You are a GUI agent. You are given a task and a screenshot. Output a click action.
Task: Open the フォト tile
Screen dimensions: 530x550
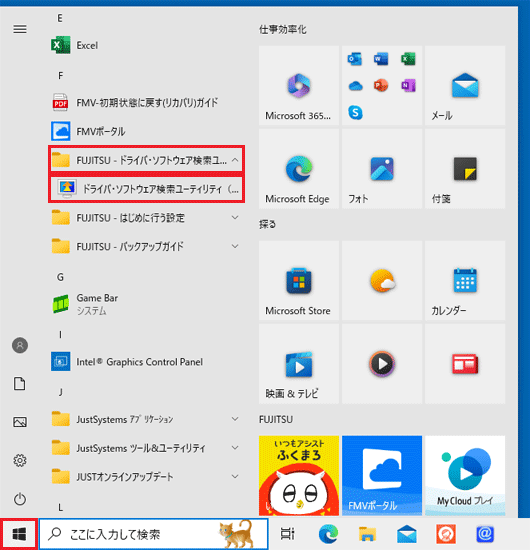pyautogui.click(x=382, y=169)
